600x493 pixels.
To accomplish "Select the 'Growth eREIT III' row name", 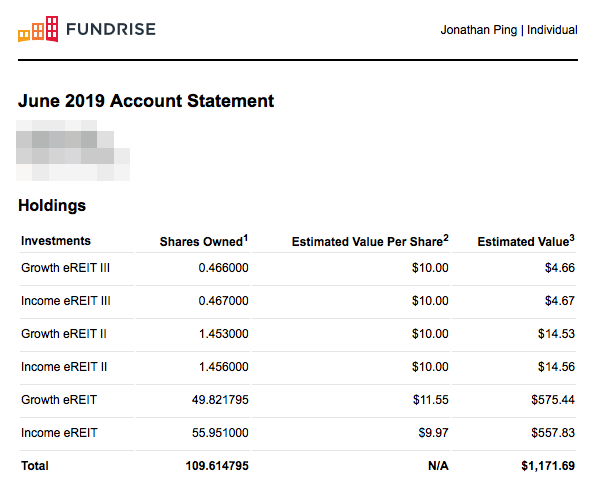I will [65, 268].
